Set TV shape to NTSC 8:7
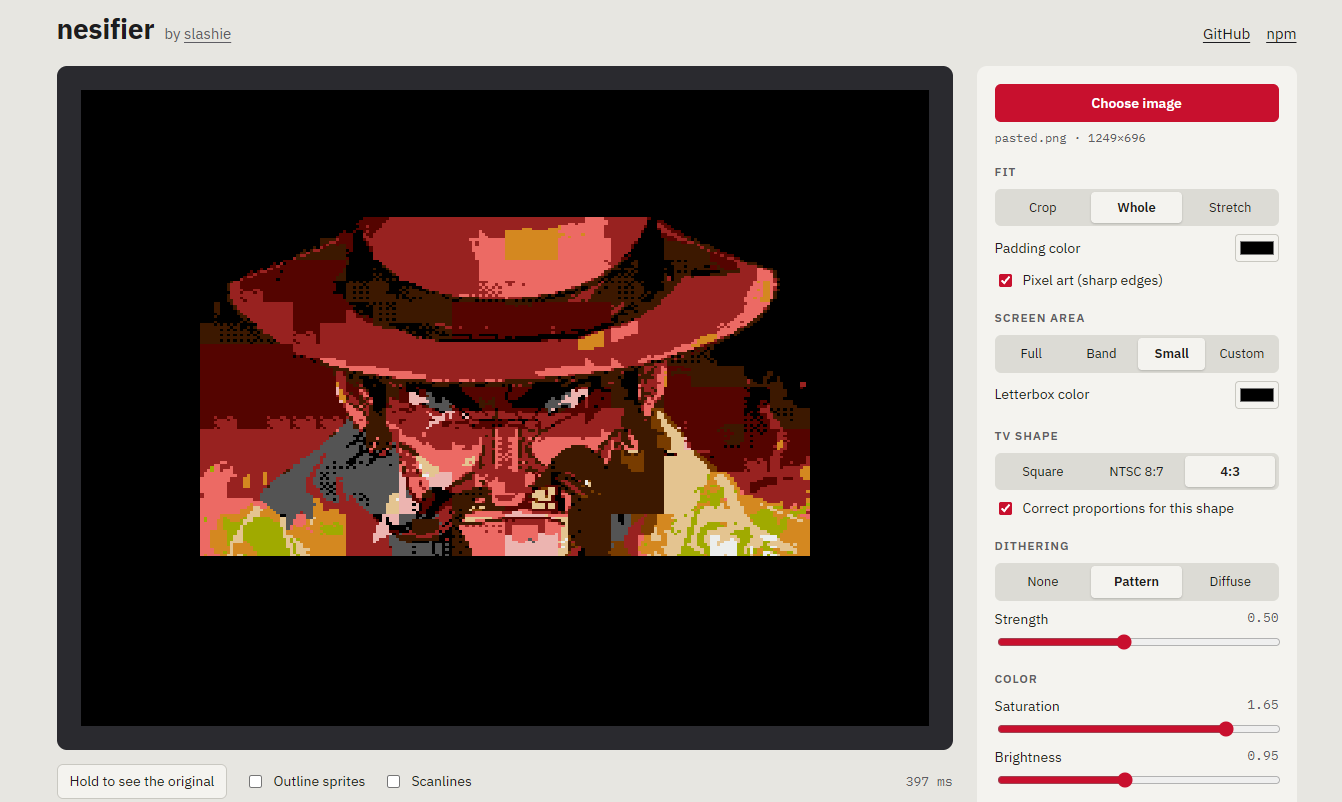This screenshot has width=1342, height=802. tap(1136, 472)
